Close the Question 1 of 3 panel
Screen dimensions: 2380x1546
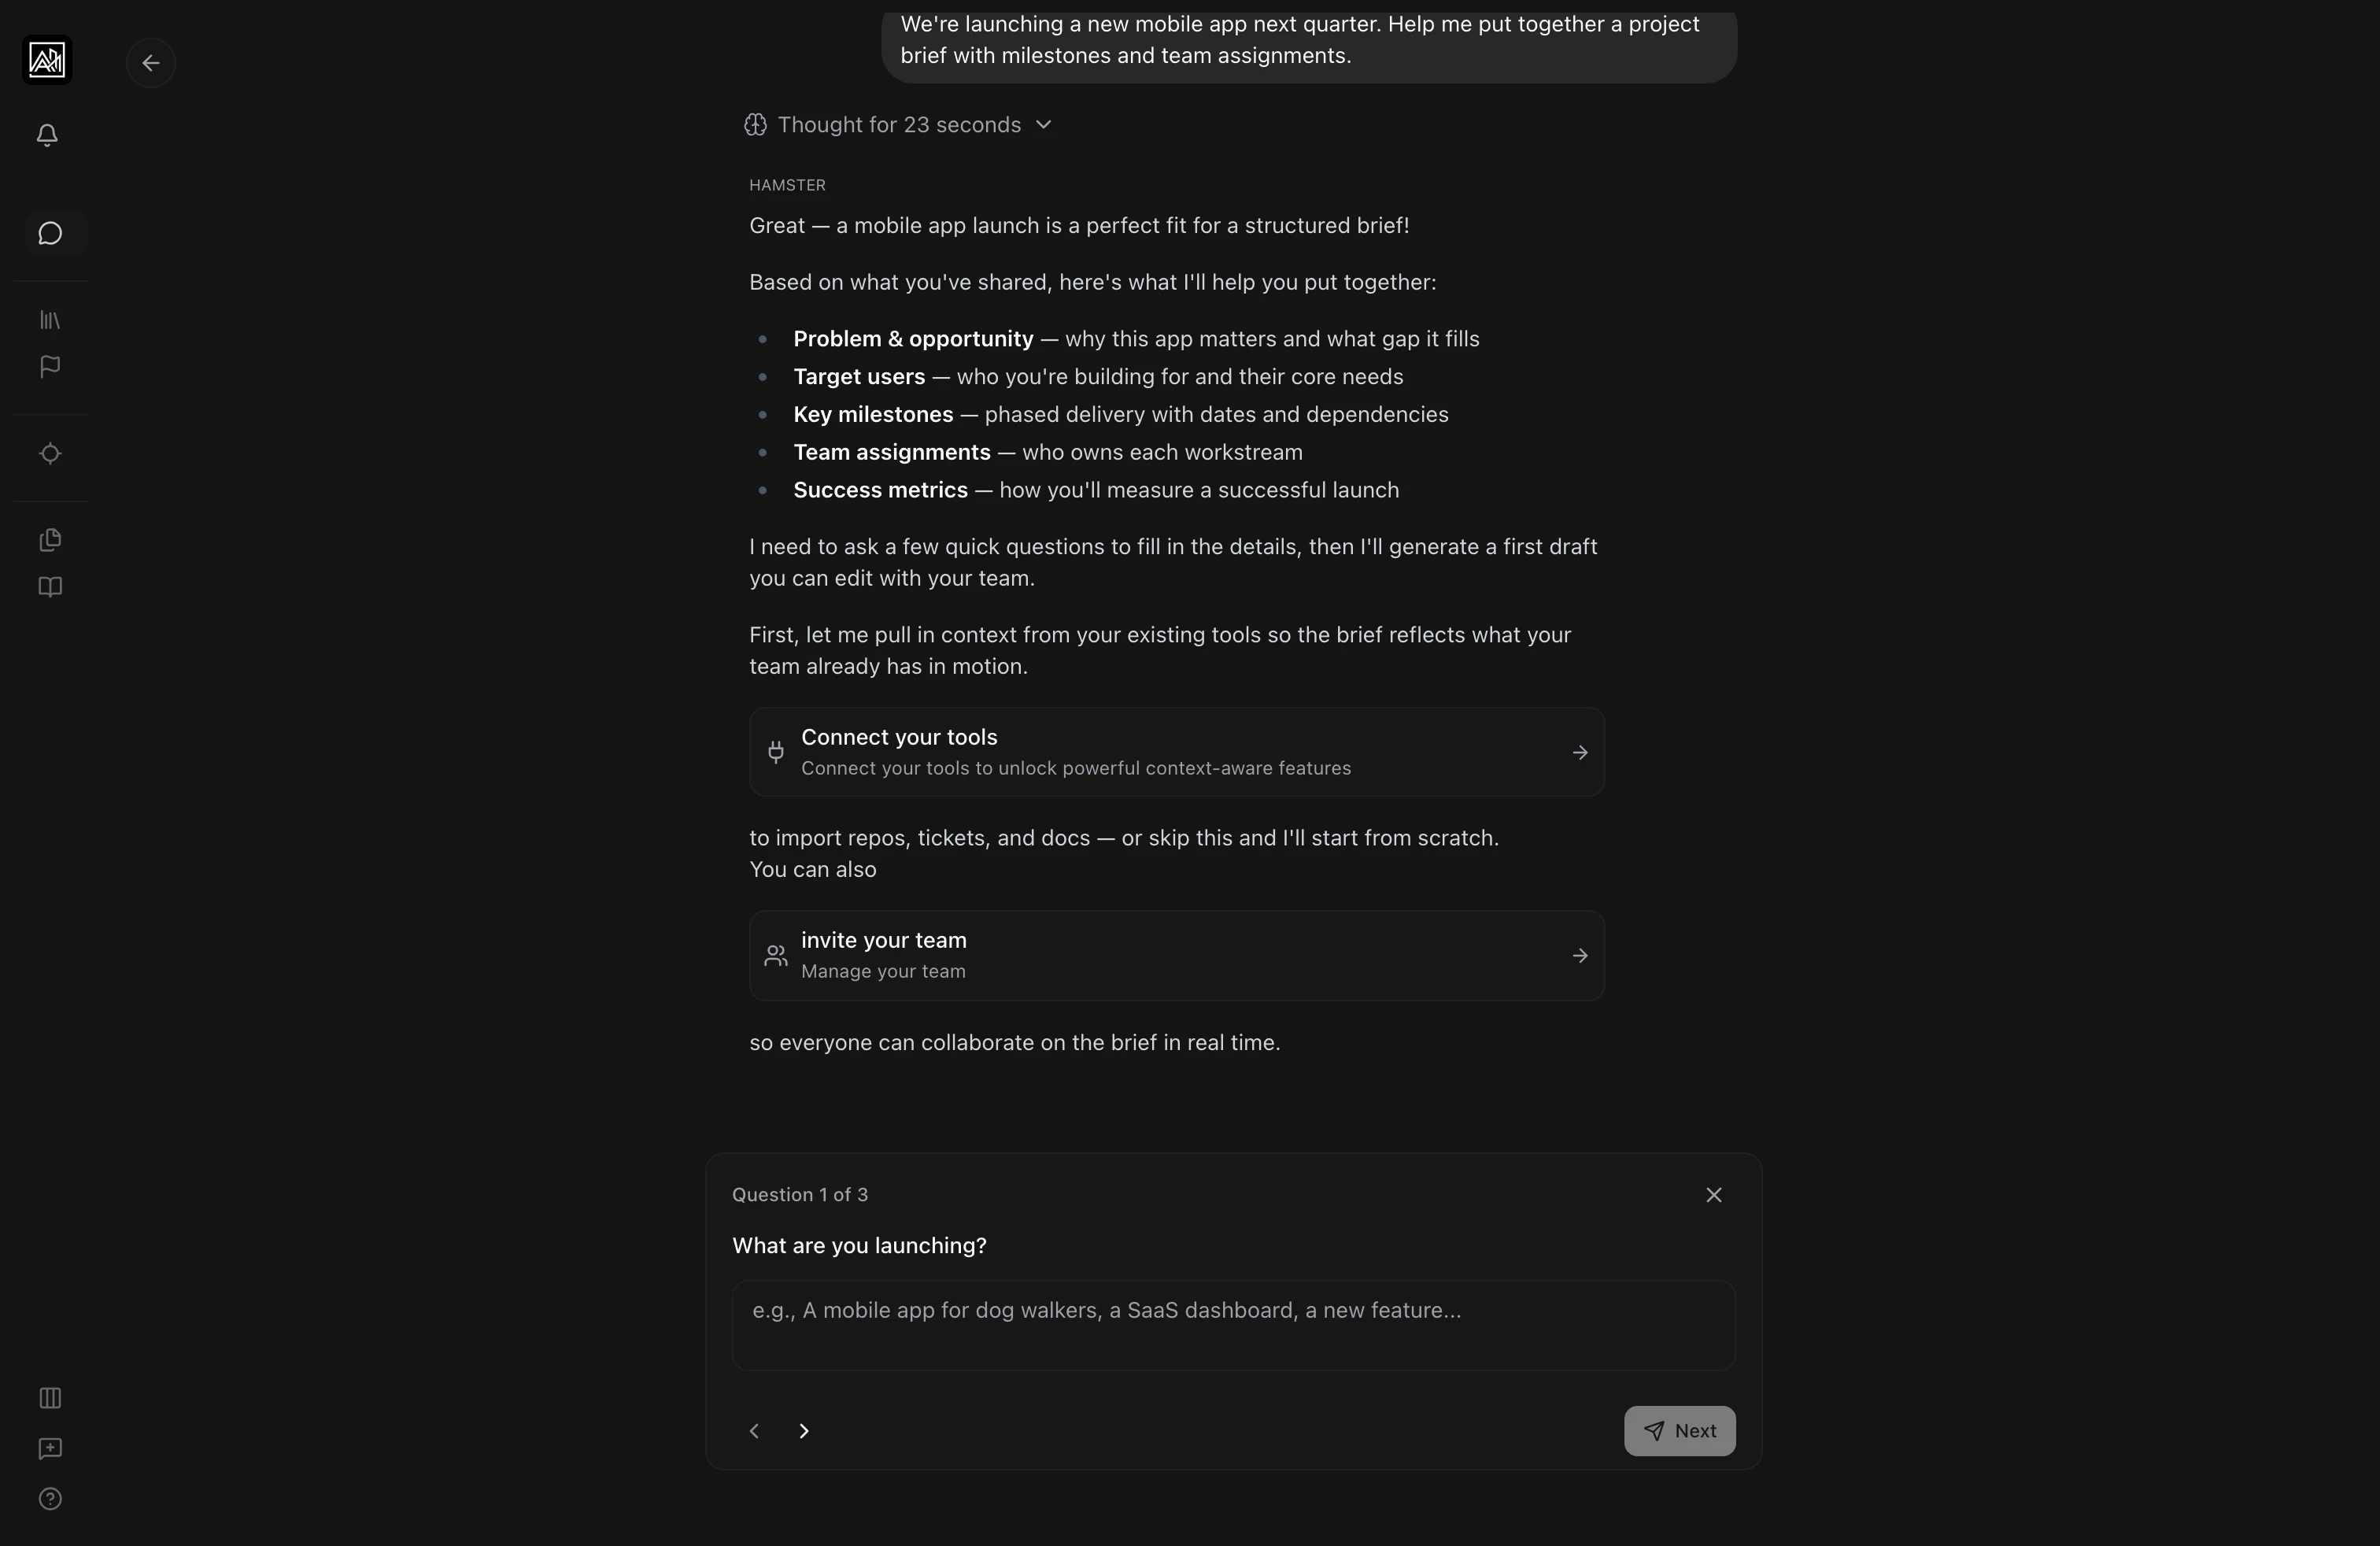(x=1713, y=1195)
